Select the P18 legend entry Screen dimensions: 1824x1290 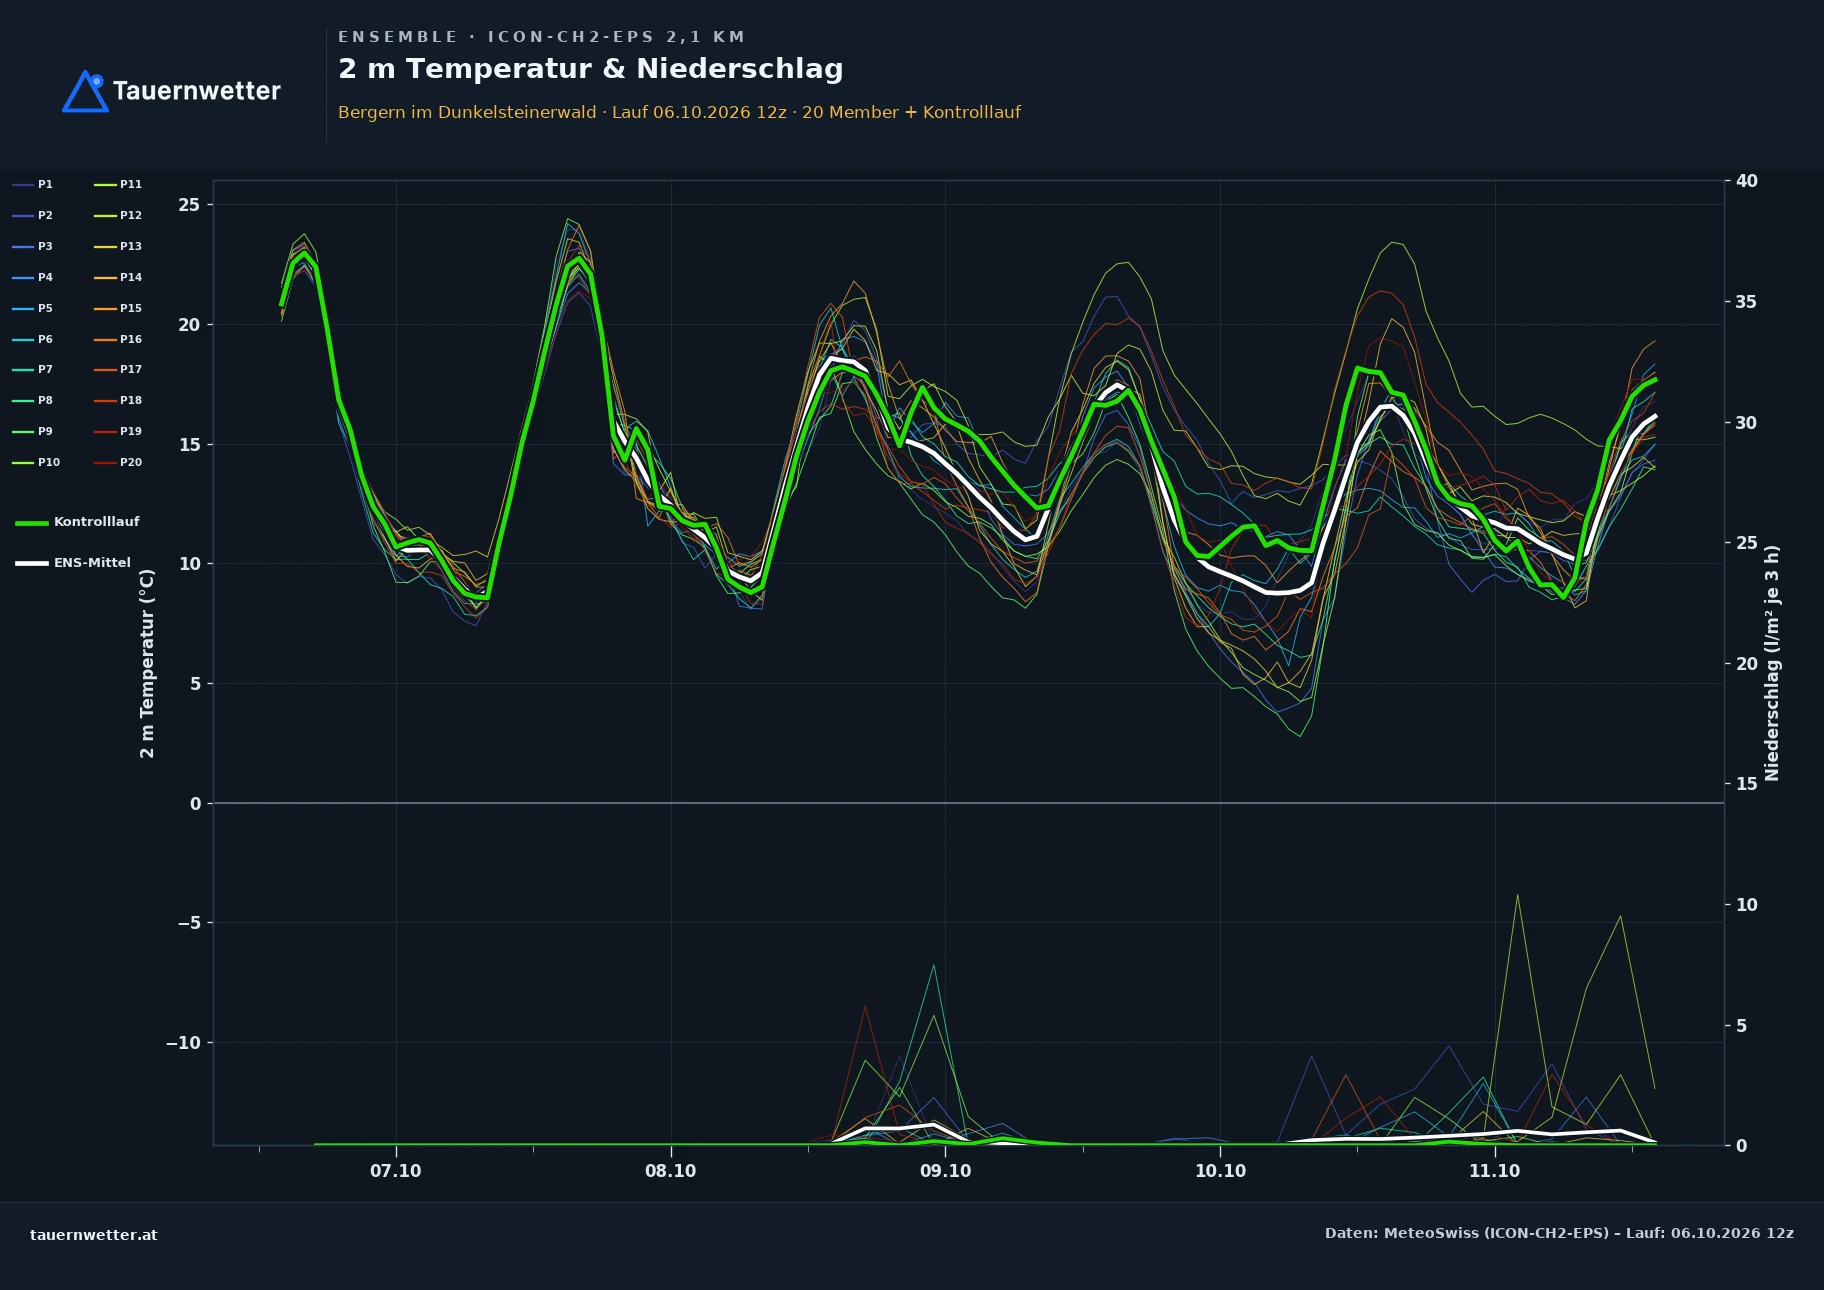point(118,400)
